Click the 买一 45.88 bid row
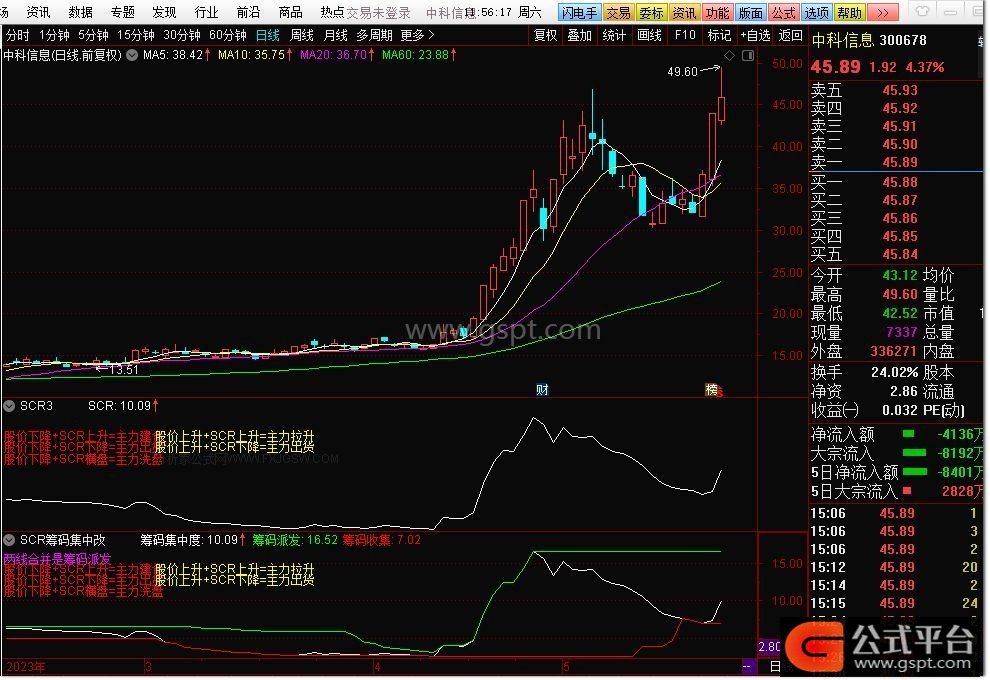 864,183
